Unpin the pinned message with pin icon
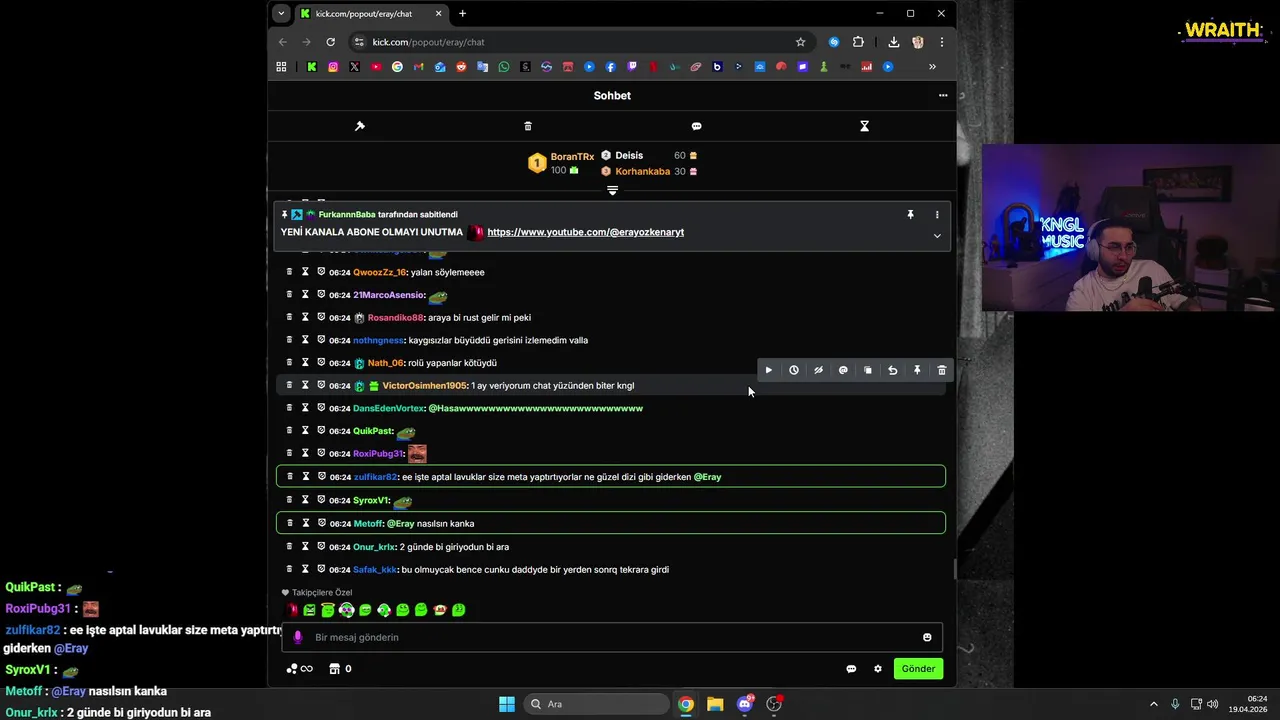Image resolution: width=1280 pixels, height=720 pixels. [910, 215]
